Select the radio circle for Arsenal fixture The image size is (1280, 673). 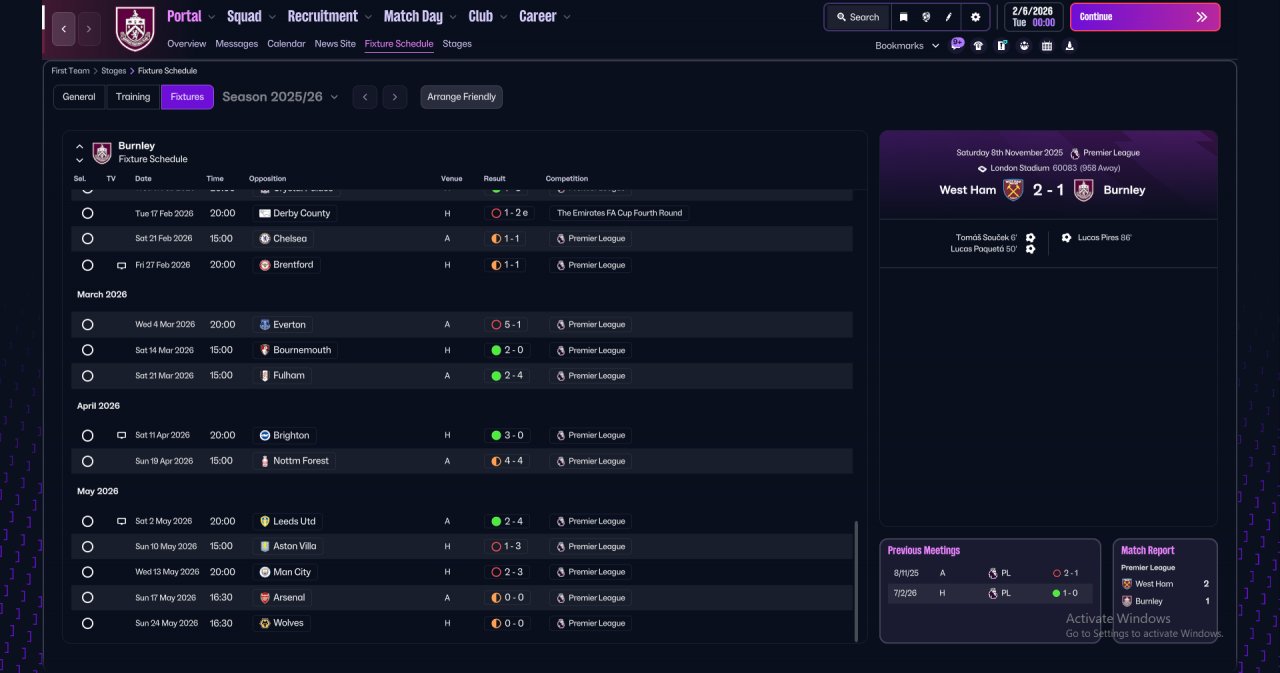(87, 598)
